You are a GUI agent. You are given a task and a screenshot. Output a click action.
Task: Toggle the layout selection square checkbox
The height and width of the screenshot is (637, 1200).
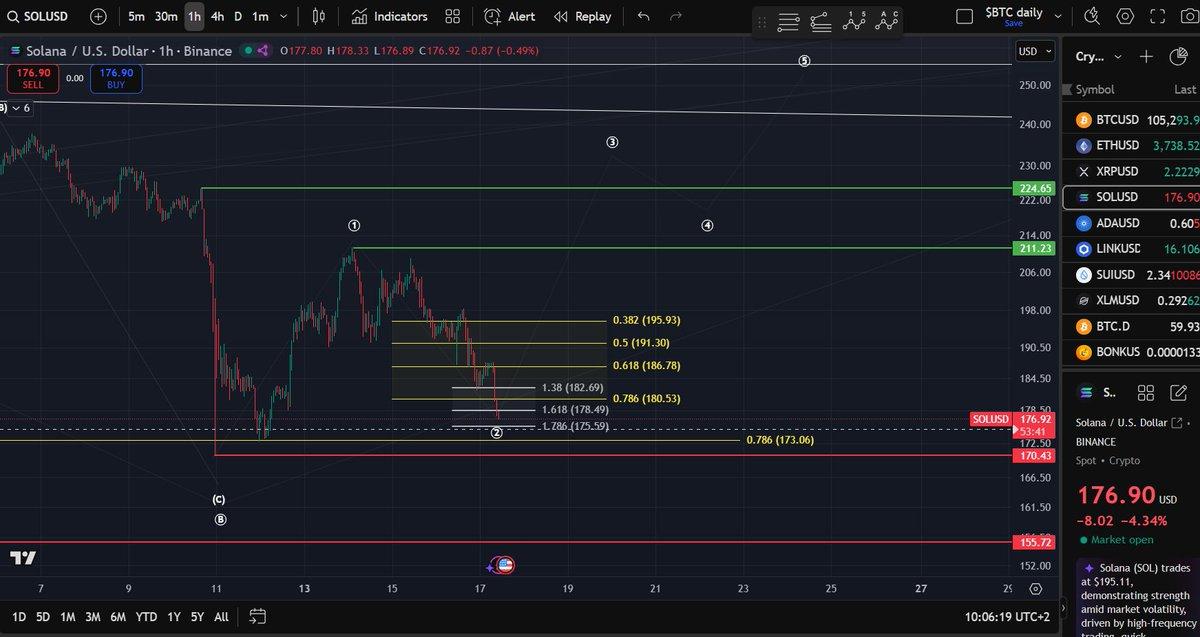[964, 16]
